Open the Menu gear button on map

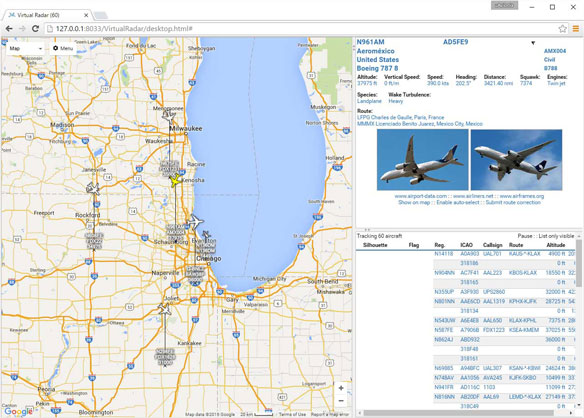[63, 48]
